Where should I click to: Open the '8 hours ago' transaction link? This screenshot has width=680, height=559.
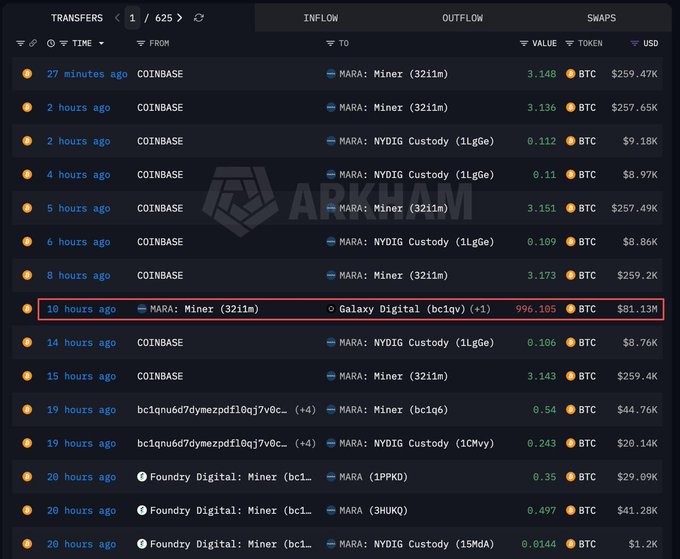(x=78, y=276)
